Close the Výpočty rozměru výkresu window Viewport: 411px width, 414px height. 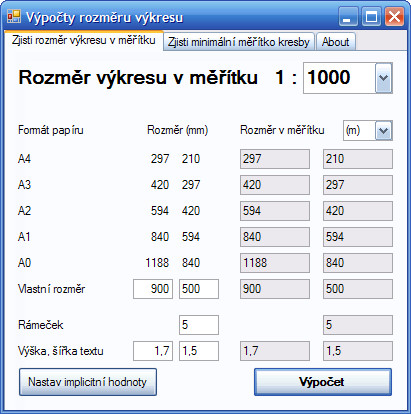pyautogui.click(x=395, y=17)
